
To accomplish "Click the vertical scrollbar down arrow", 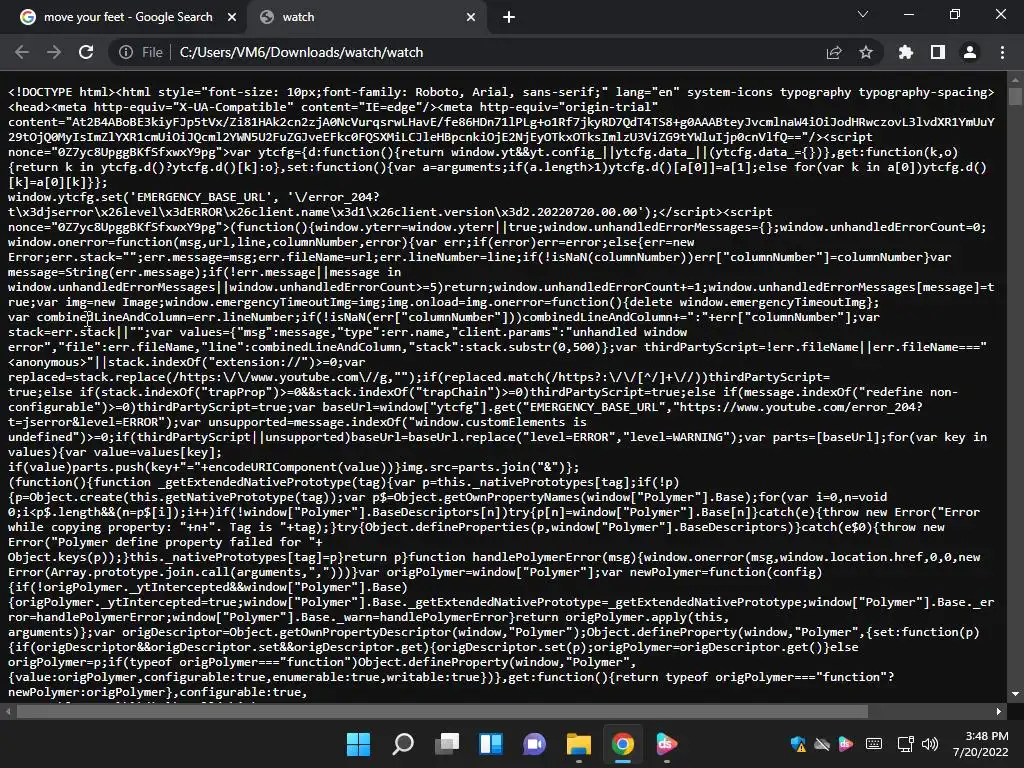I will point(1014,694).
